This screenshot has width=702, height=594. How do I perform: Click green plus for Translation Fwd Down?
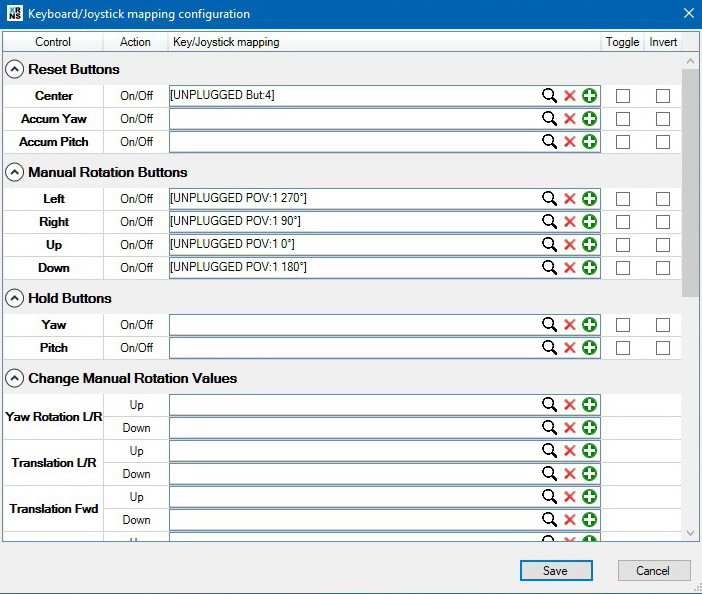(589, 520)
